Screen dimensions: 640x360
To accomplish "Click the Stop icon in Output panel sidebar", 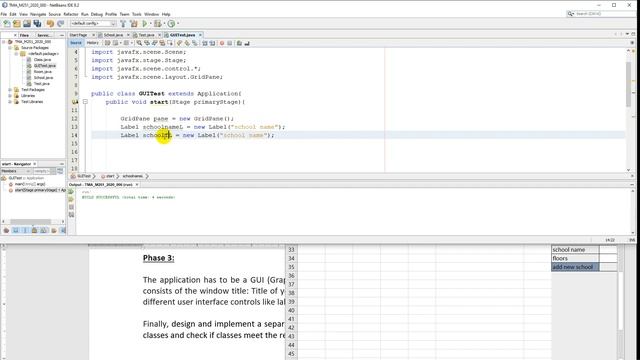I will coord(71,207).
